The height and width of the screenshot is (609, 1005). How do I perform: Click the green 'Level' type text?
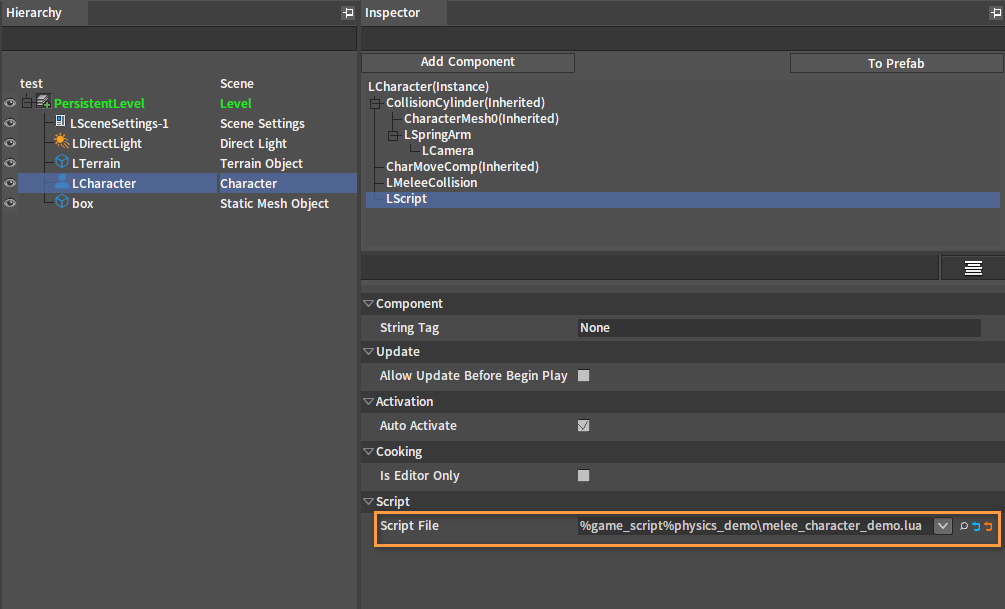tap(235, 103)
